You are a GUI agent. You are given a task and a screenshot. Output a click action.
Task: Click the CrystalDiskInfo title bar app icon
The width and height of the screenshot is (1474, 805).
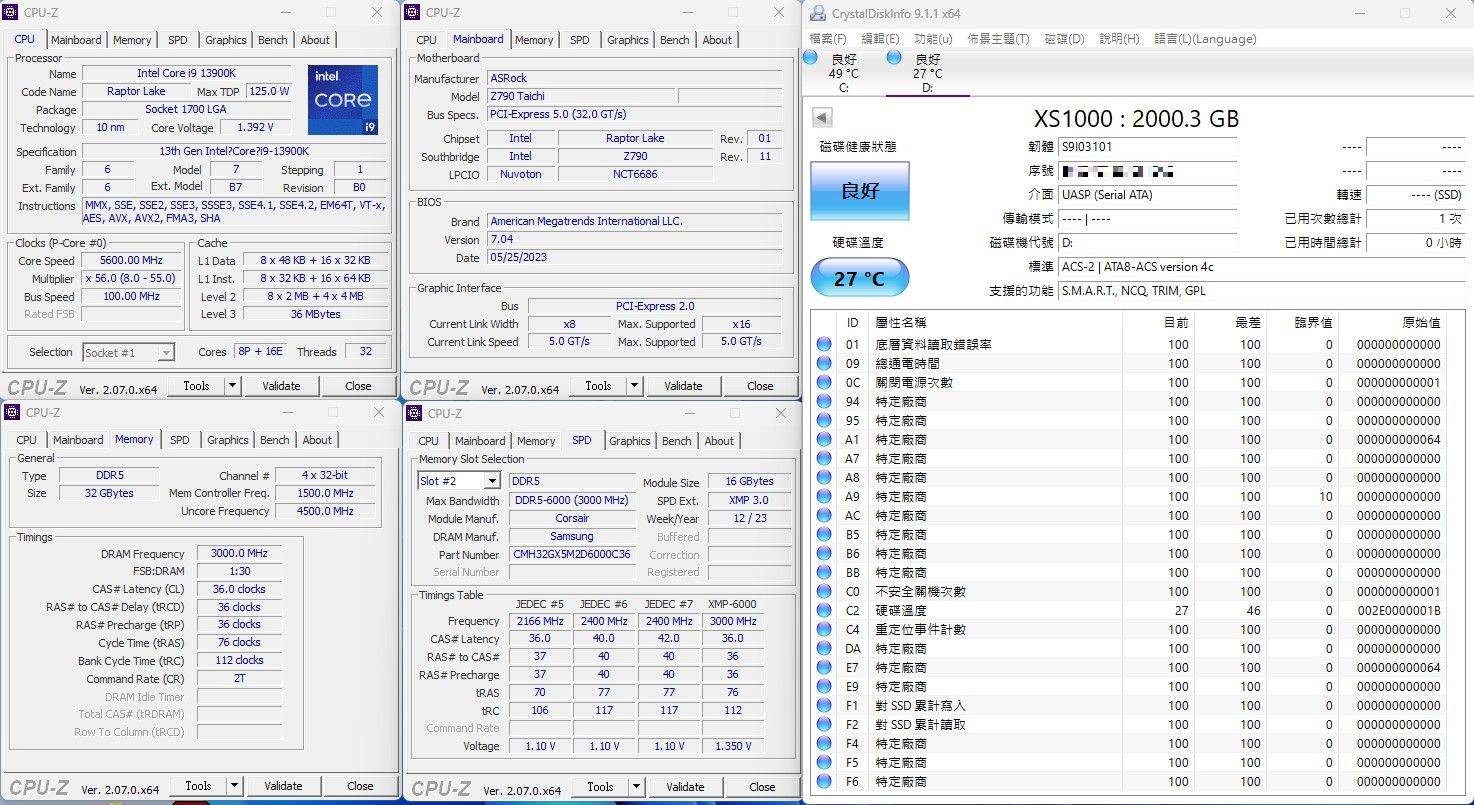[x=817, y=13]
